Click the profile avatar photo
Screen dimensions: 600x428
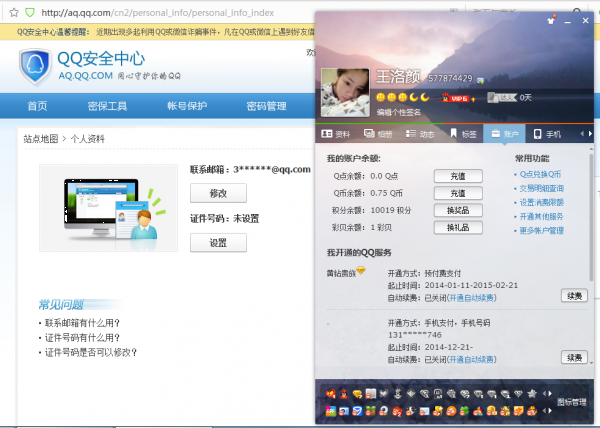(x=345, y=93)
